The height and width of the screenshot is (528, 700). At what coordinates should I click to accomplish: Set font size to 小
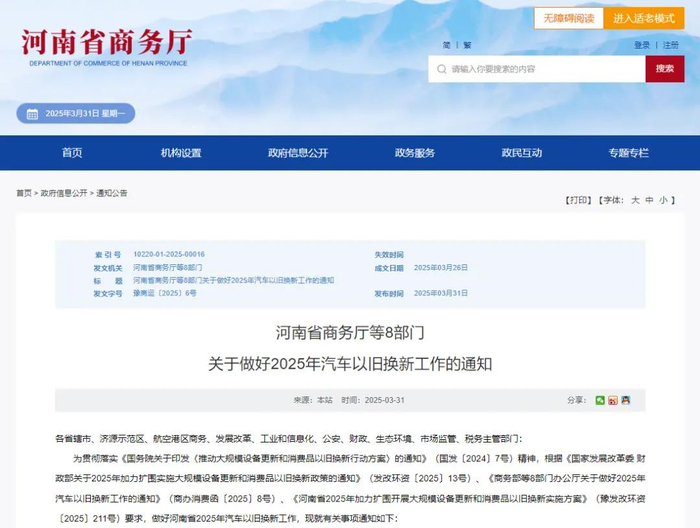coord(664,200)
